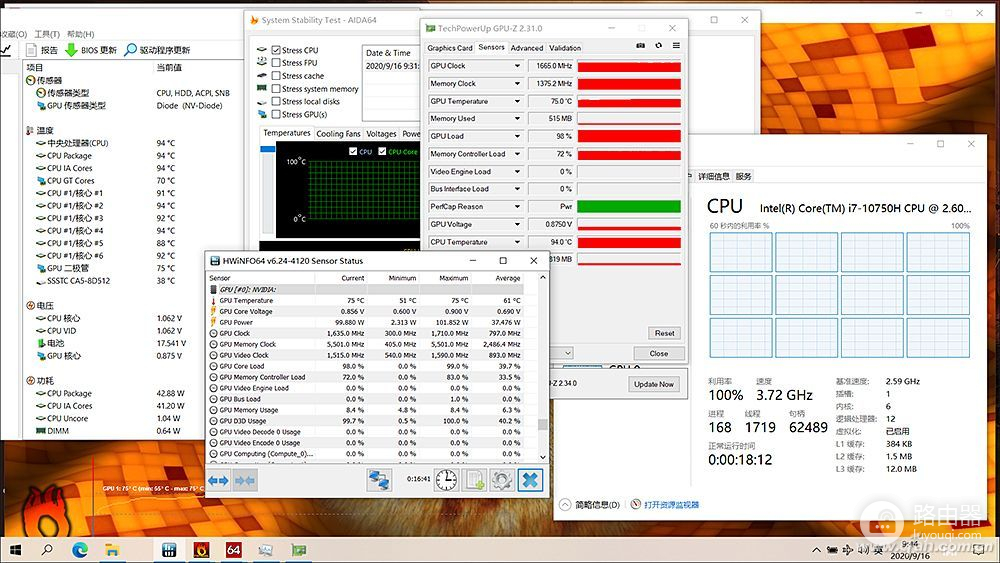The width and height of the screenshot is (1000, 563).
Task: Click GPU-Z Close button
Action: tap(659, 353)
